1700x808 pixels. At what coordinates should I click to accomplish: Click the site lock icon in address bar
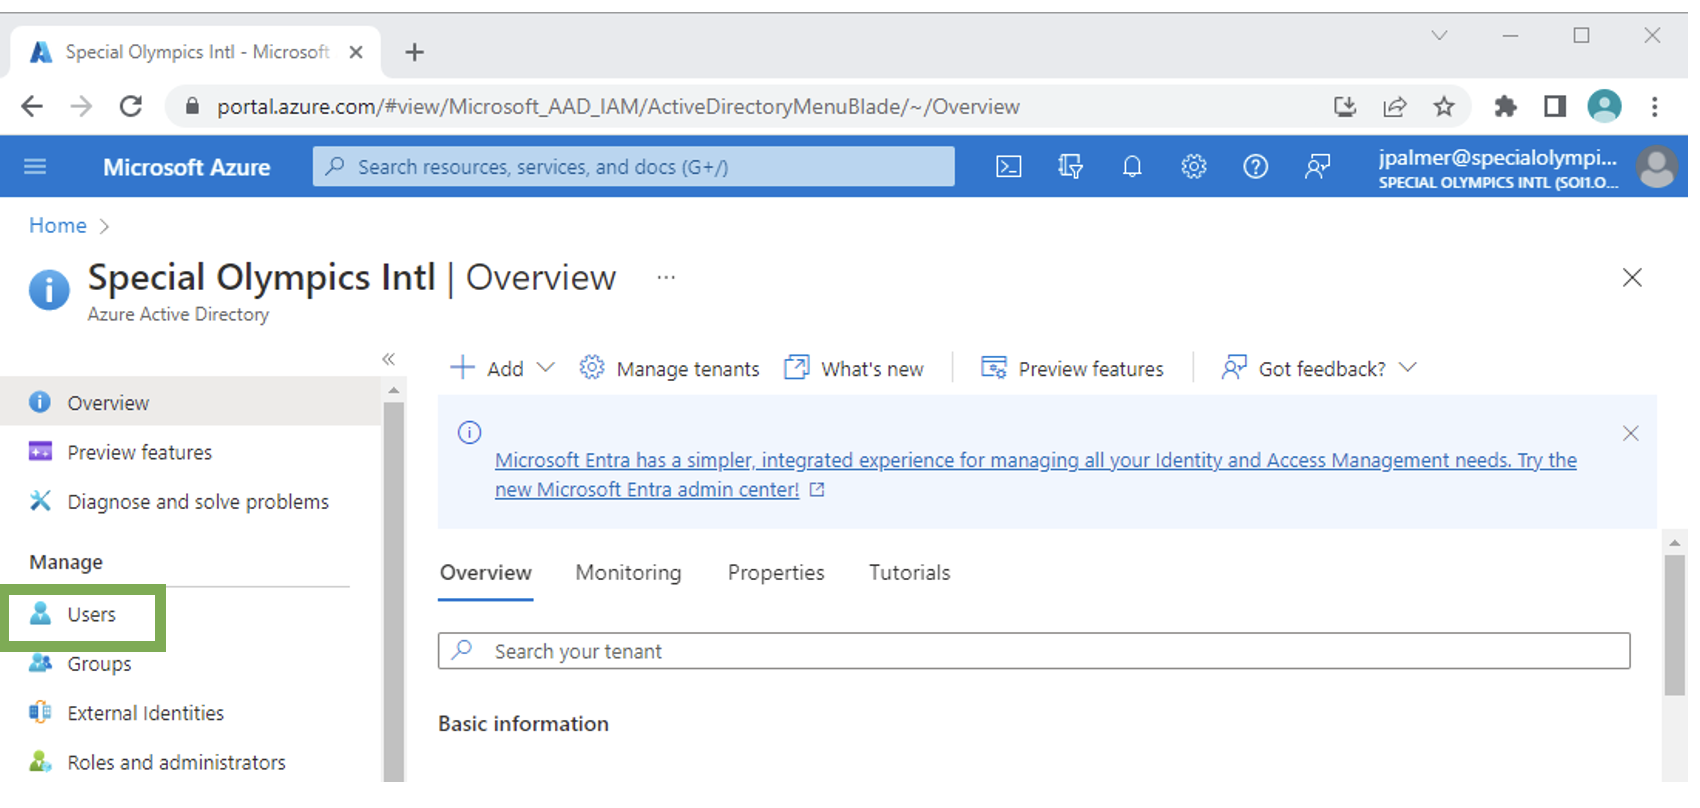pos(193,106)
